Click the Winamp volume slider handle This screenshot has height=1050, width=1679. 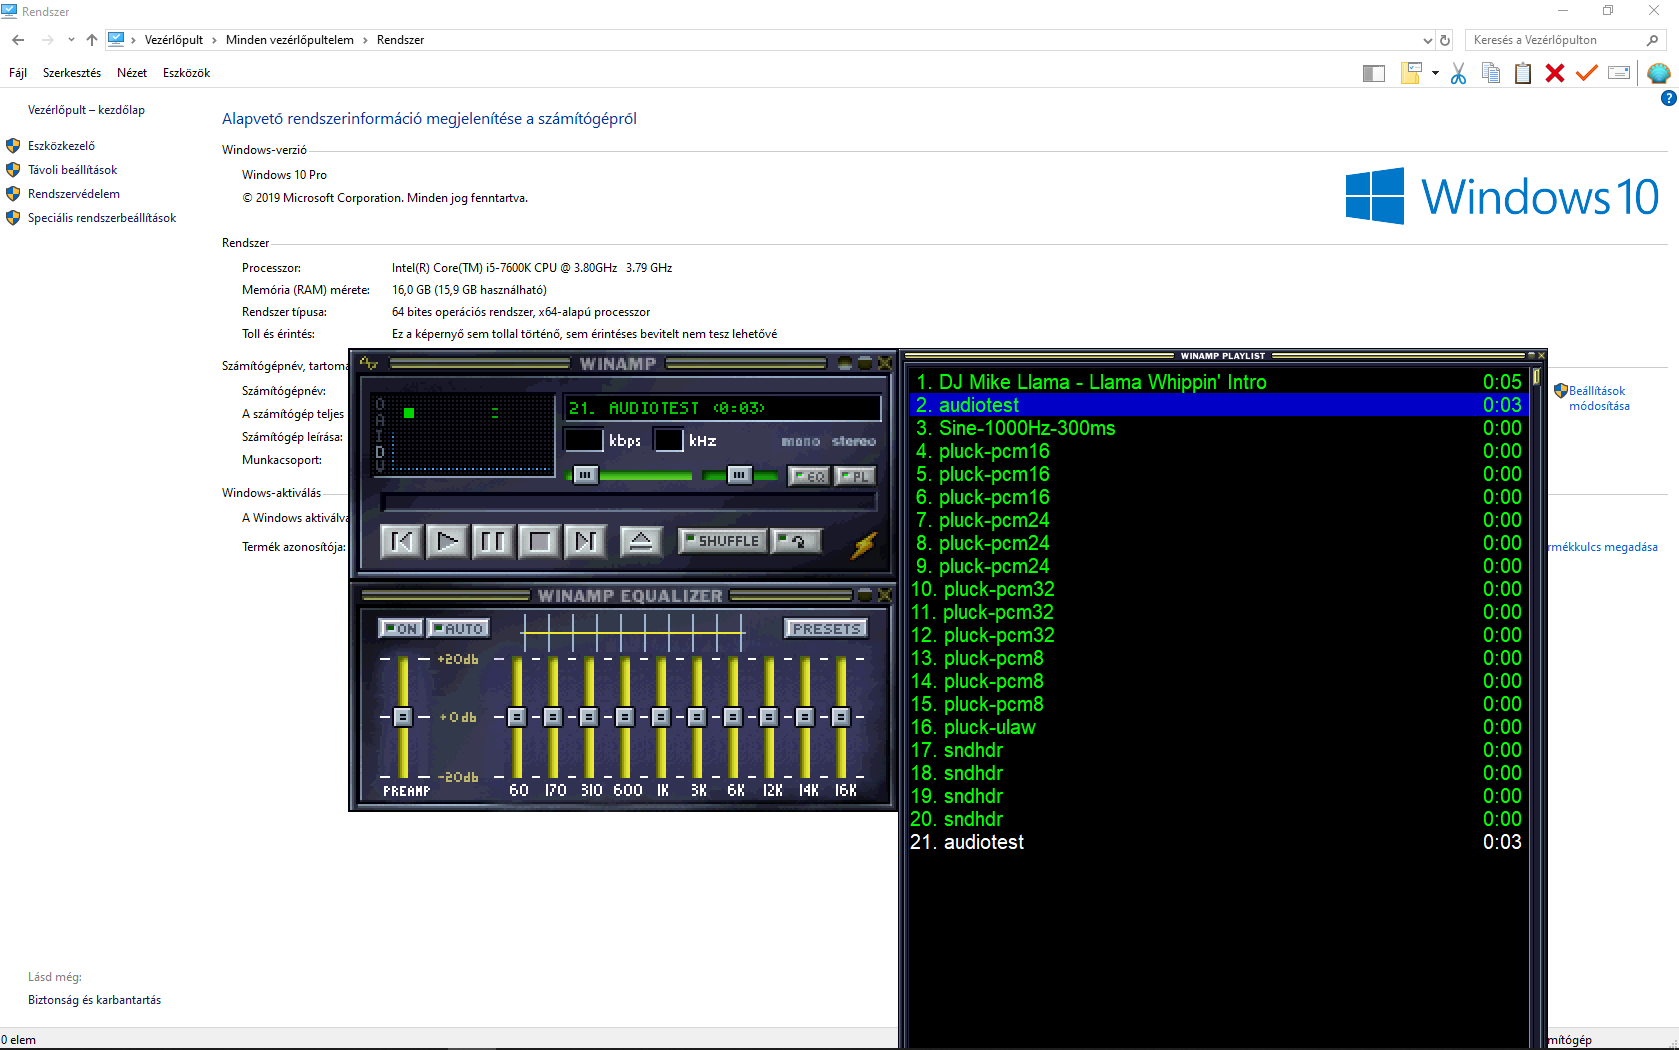(585, 475)
